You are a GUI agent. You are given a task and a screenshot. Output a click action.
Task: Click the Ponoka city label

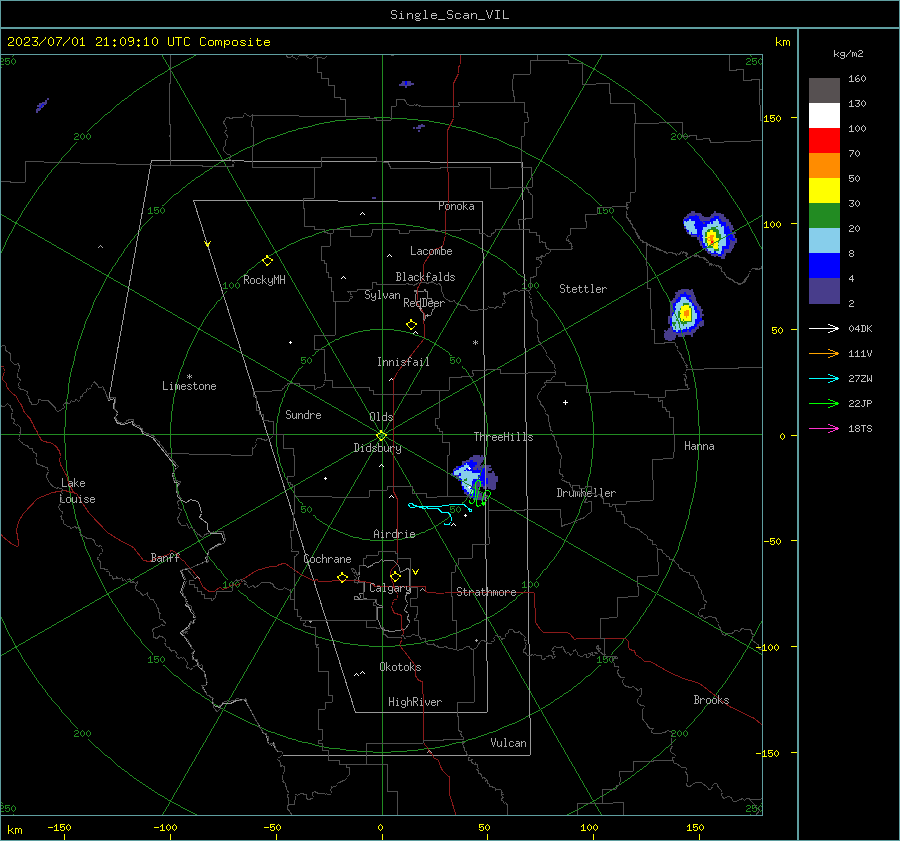pos(456,206)
